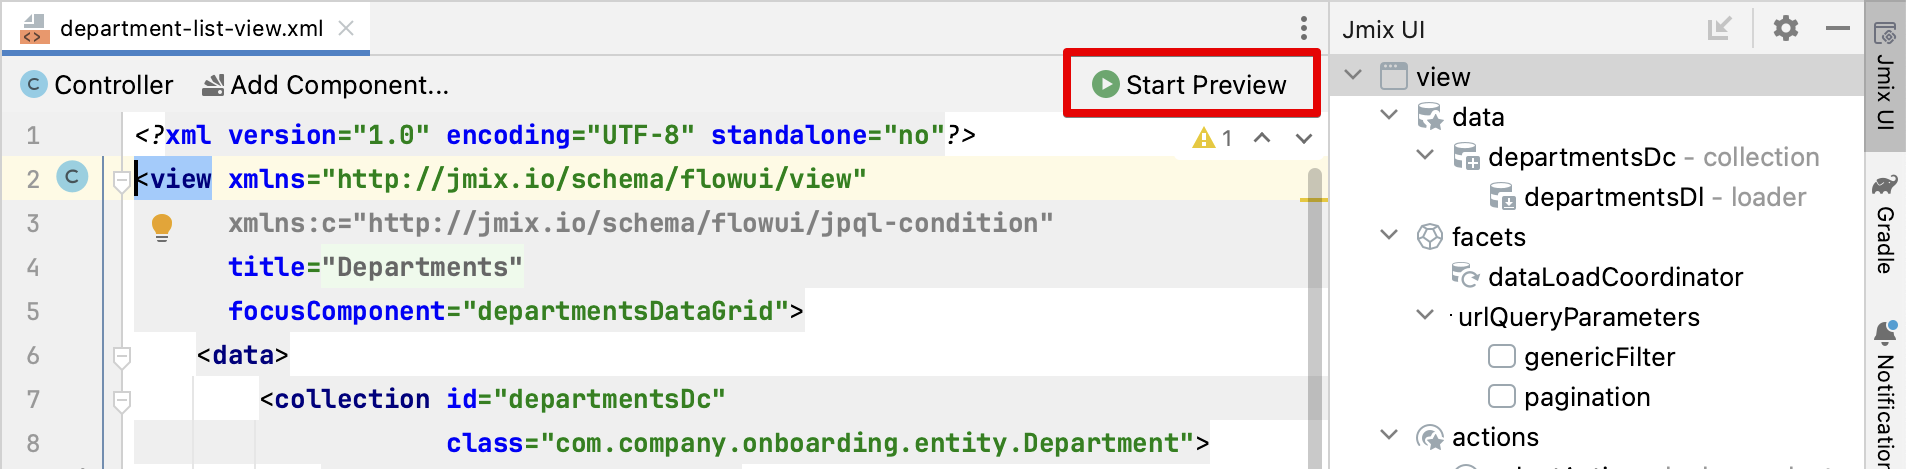
Task: Click the Jmix UI panel gear icon
Action: point(1785,28)
